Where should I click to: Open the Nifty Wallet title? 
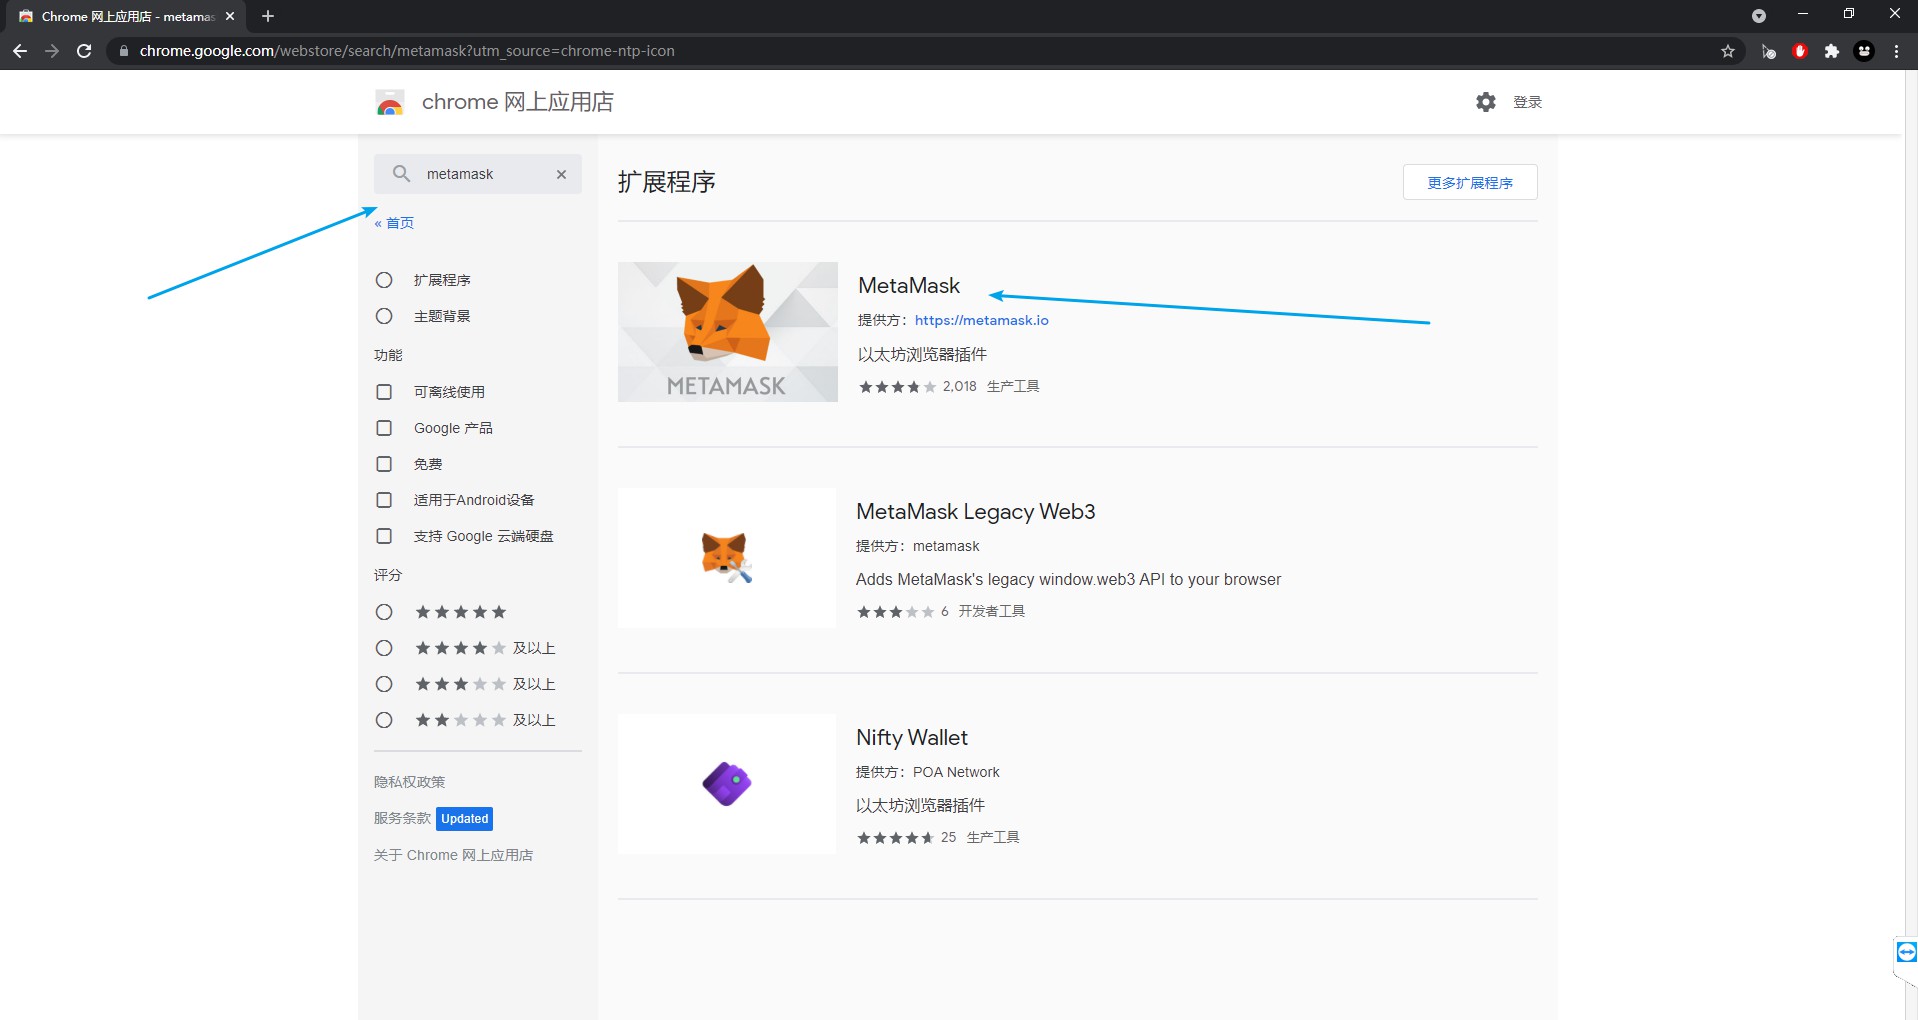(912, 737)
